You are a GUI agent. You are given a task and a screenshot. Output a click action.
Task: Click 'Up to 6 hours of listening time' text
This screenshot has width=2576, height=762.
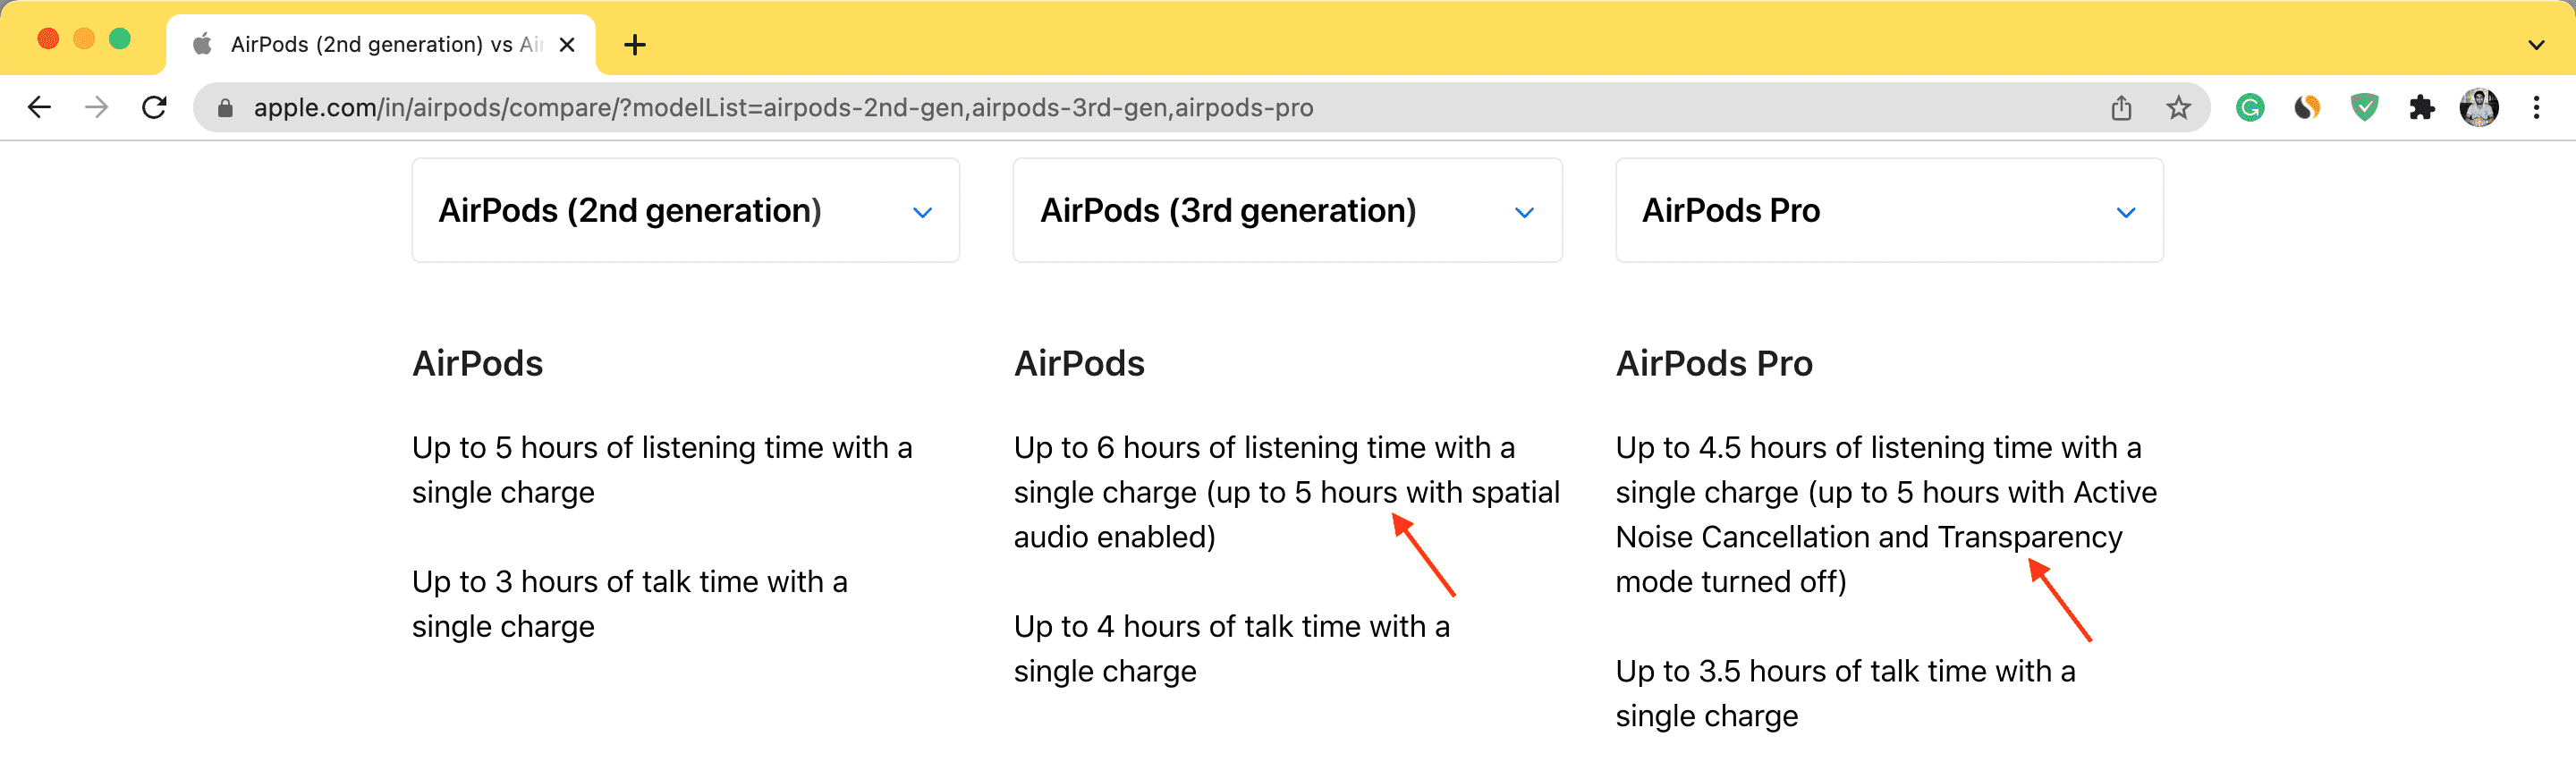[1286, 491]
